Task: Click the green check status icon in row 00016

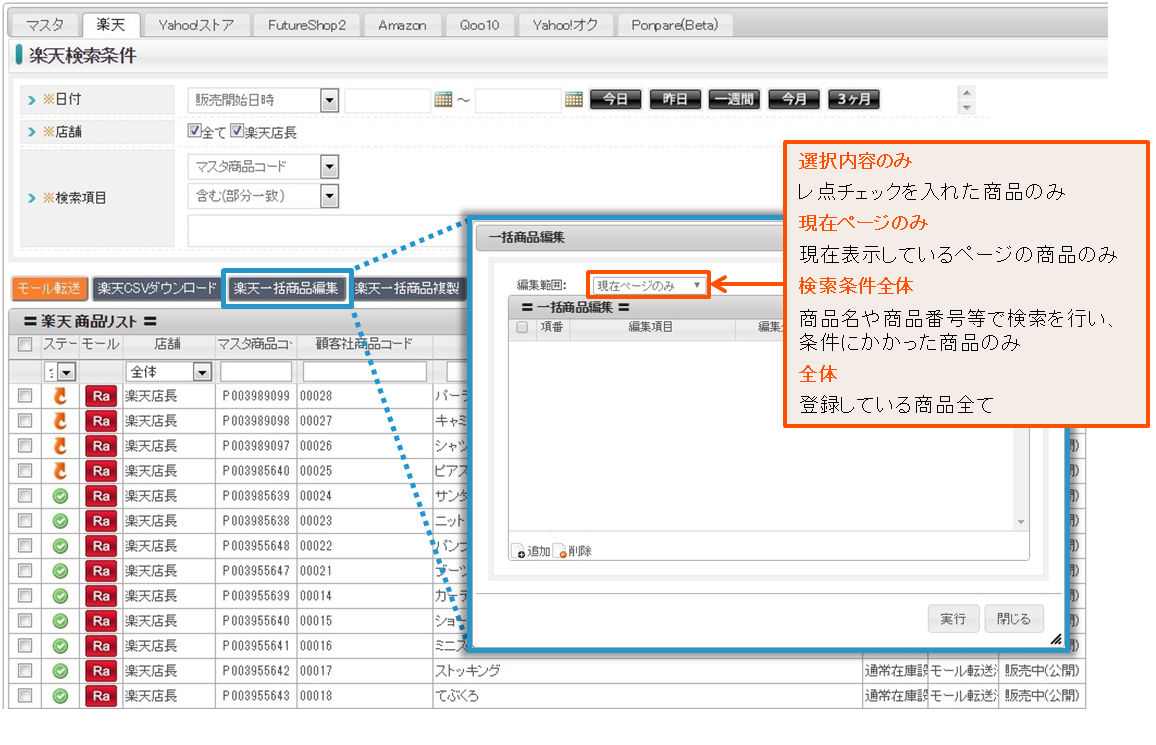Action: [60, 646]
